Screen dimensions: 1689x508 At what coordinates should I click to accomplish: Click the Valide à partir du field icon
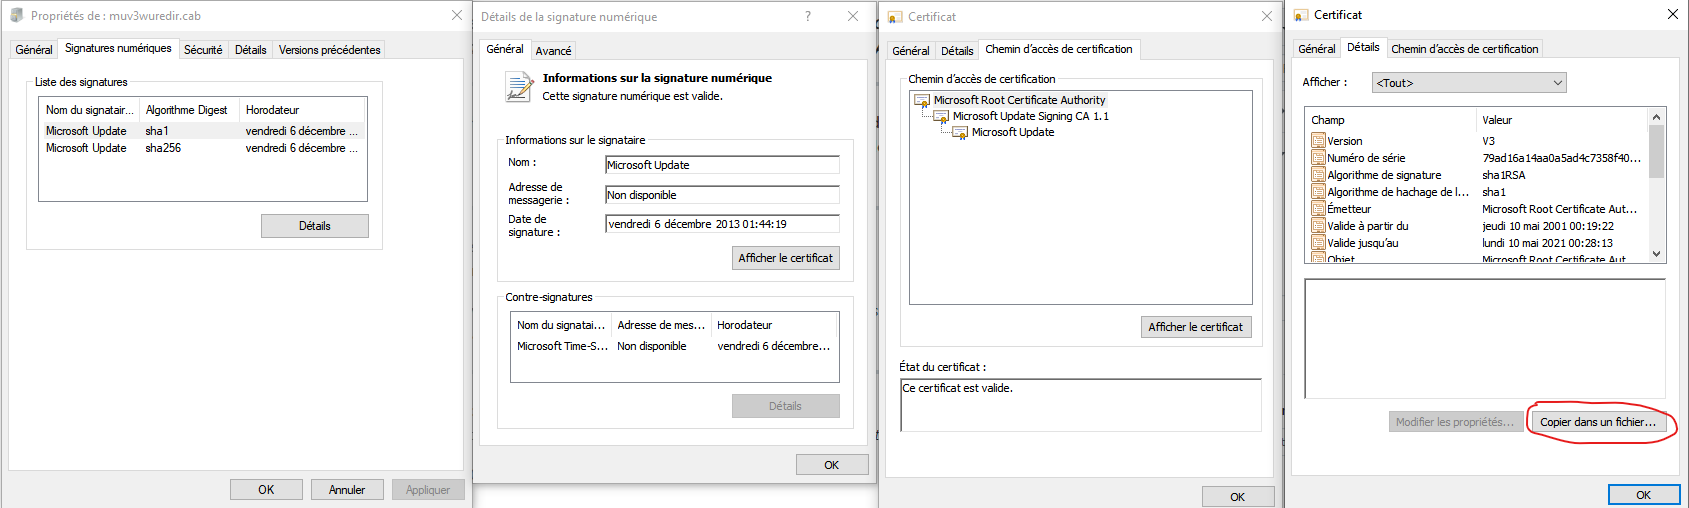[x=1318, y=226]
